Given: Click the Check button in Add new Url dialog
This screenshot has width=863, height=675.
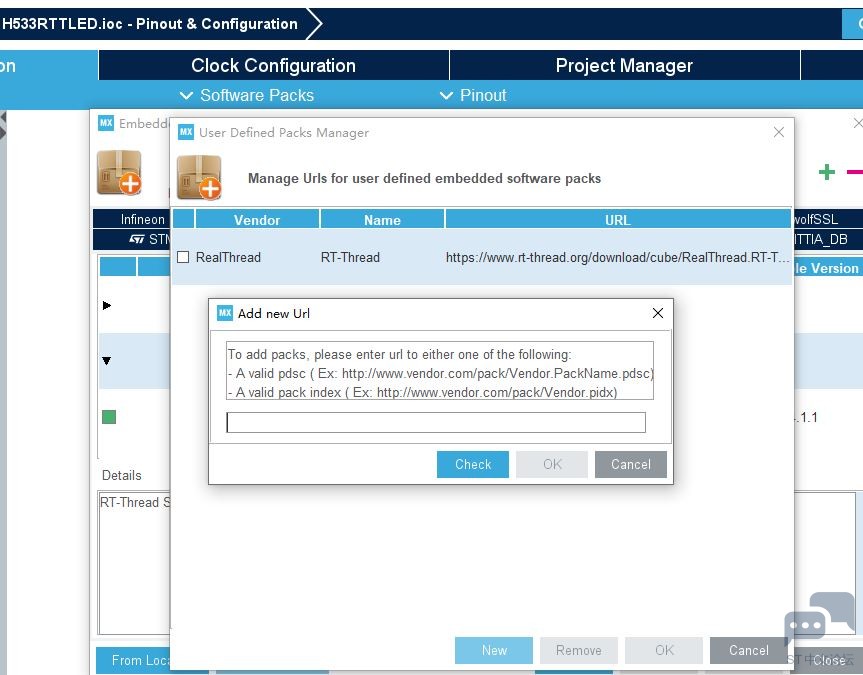Looking at the screenshot, I should coord(472,464).
